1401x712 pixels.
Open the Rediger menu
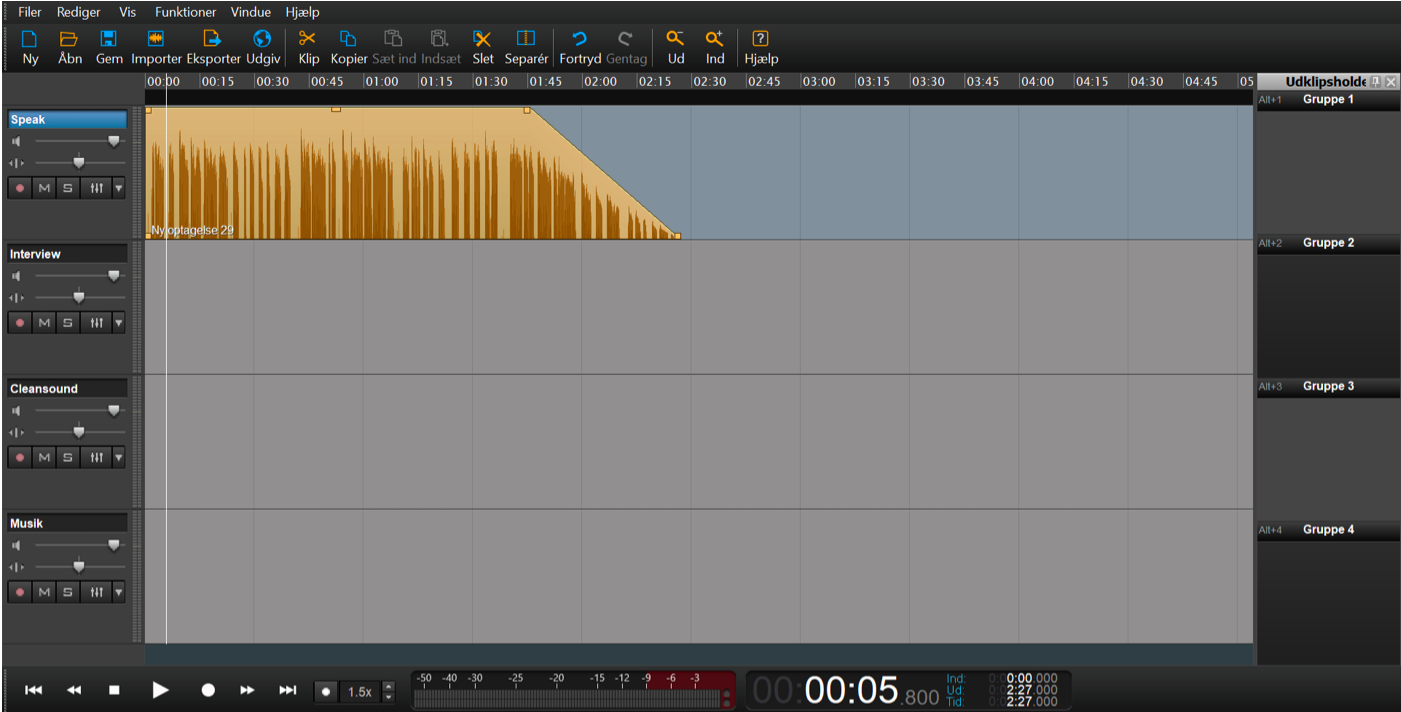[78, 12]
